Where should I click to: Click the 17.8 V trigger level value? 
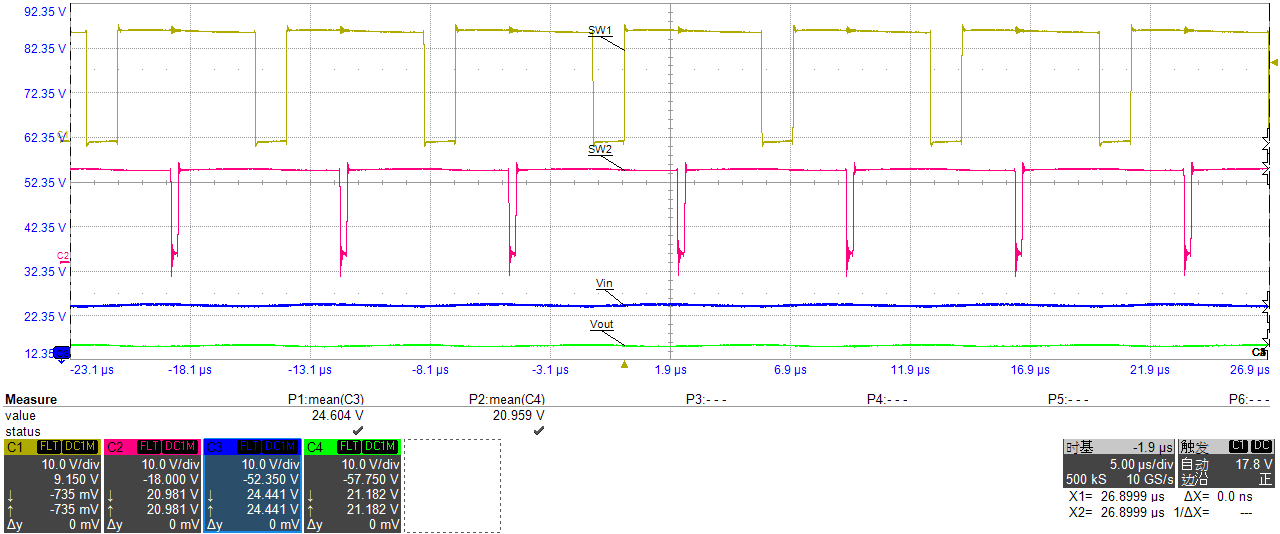[x=1256, y=464]
